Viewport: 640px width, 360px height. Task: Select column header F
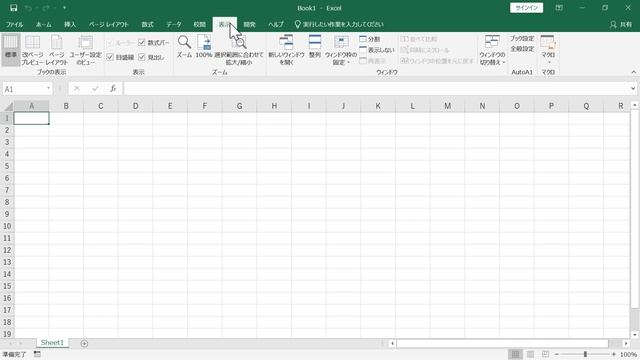(x=204, y=106)
